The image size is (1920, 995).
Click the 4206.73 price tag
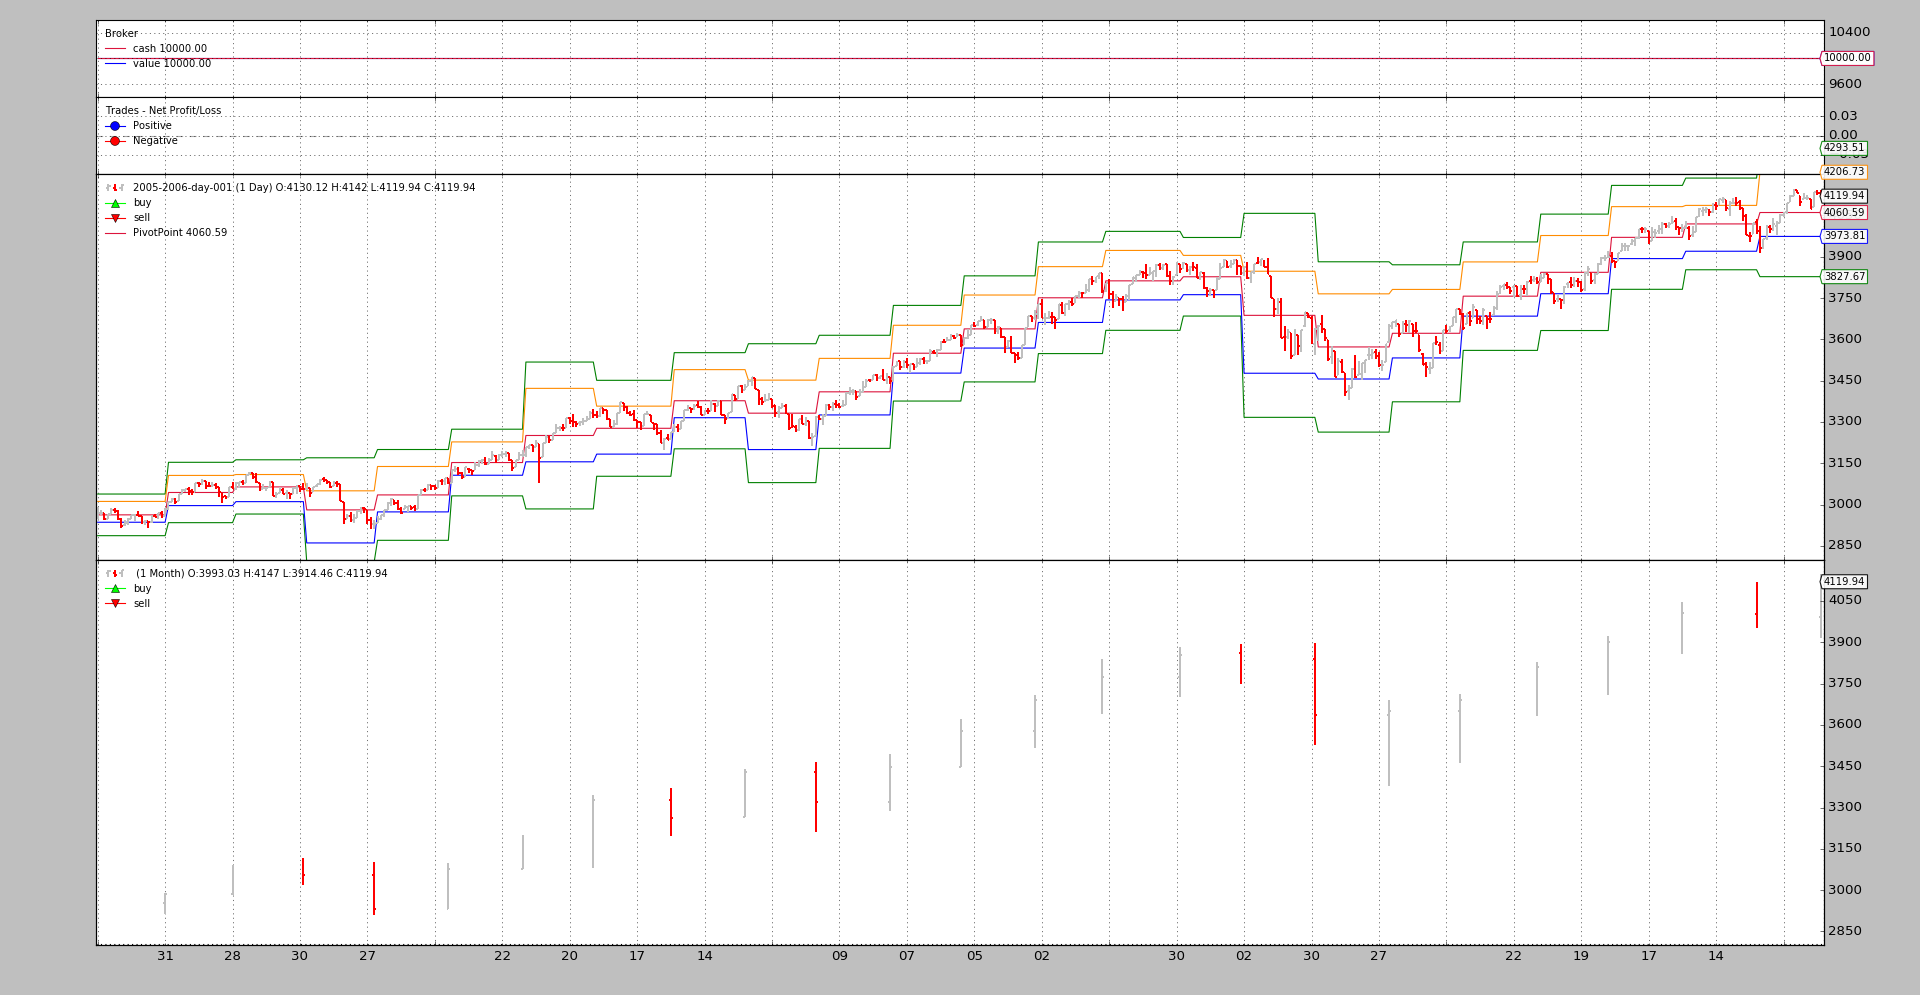(x=1843, y=172)
